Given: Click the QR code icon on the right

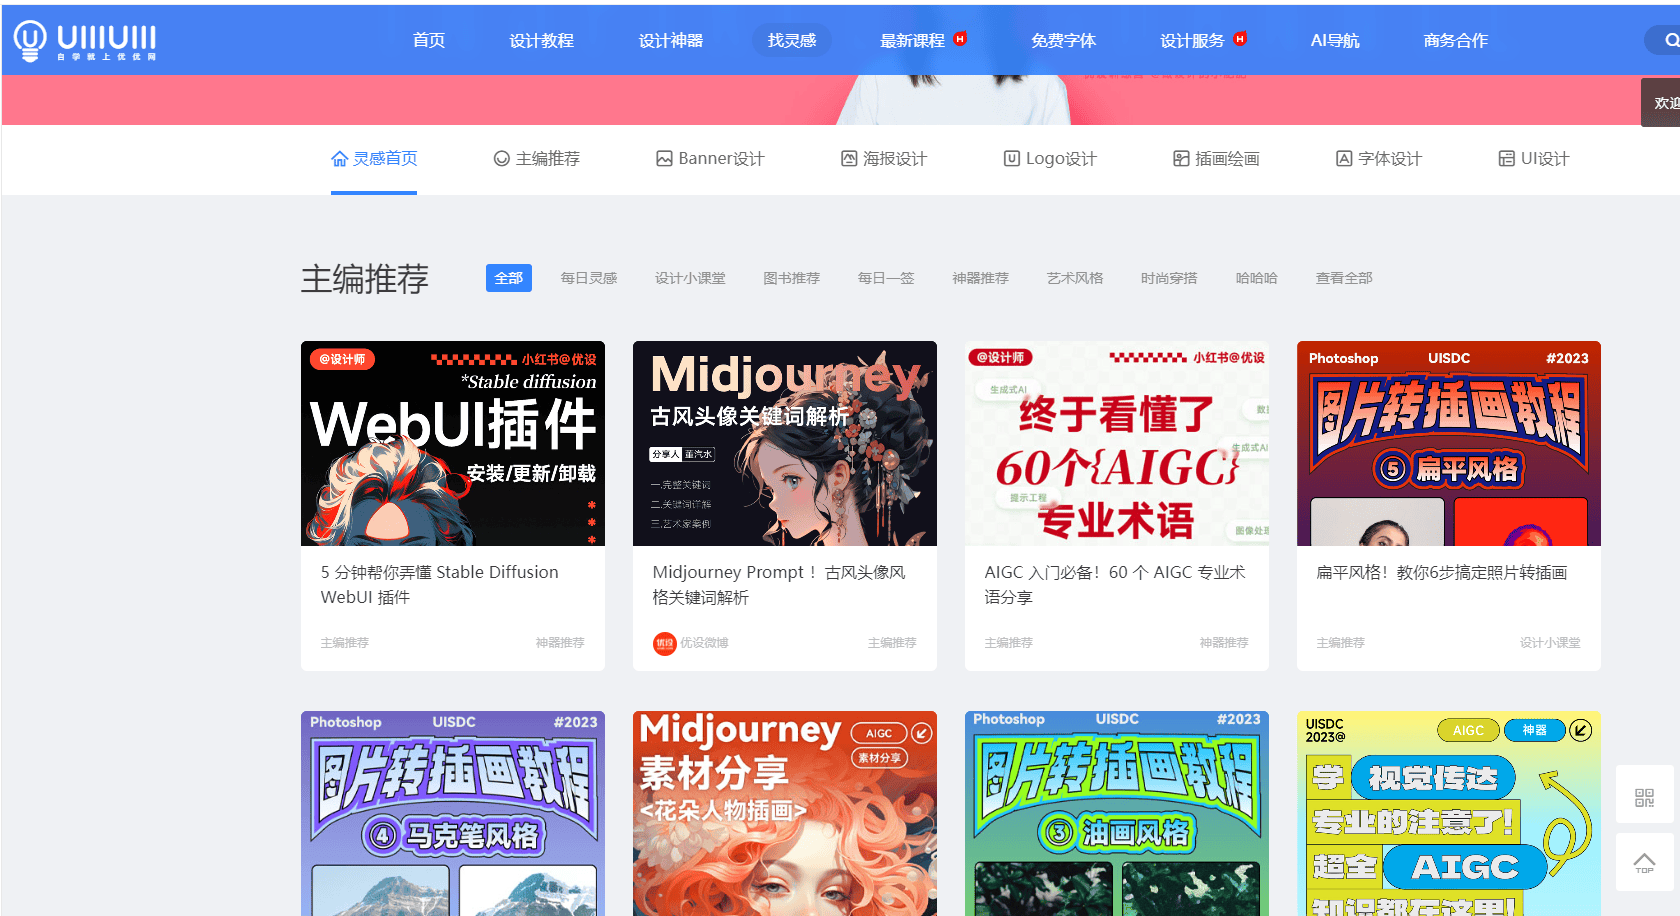Looking at the screenshot, I should 1644,795.
